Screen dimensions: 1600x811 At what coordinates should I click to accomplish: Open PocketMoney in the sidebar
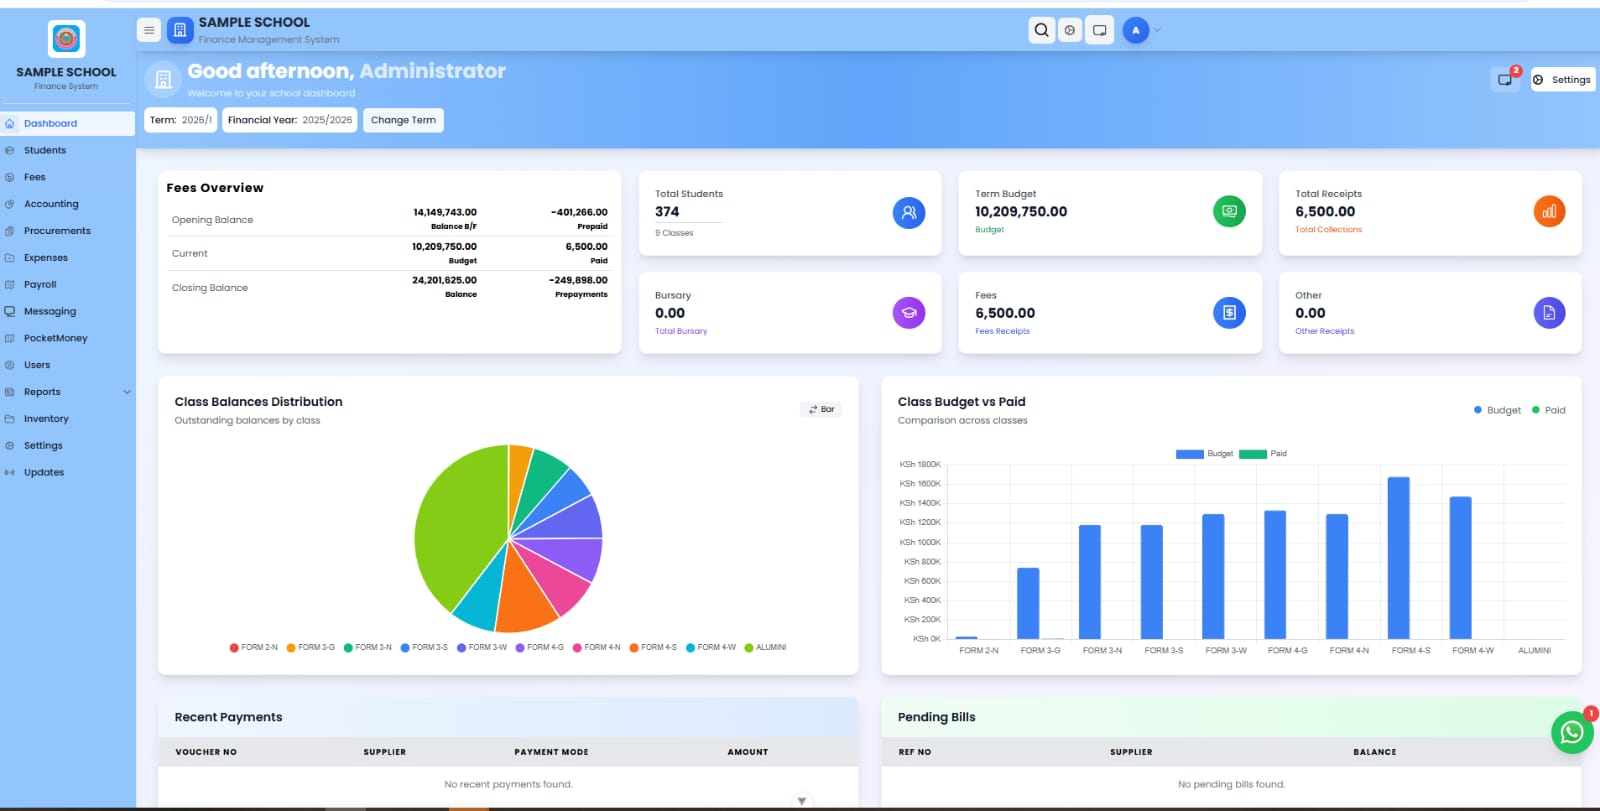(67, 339)
